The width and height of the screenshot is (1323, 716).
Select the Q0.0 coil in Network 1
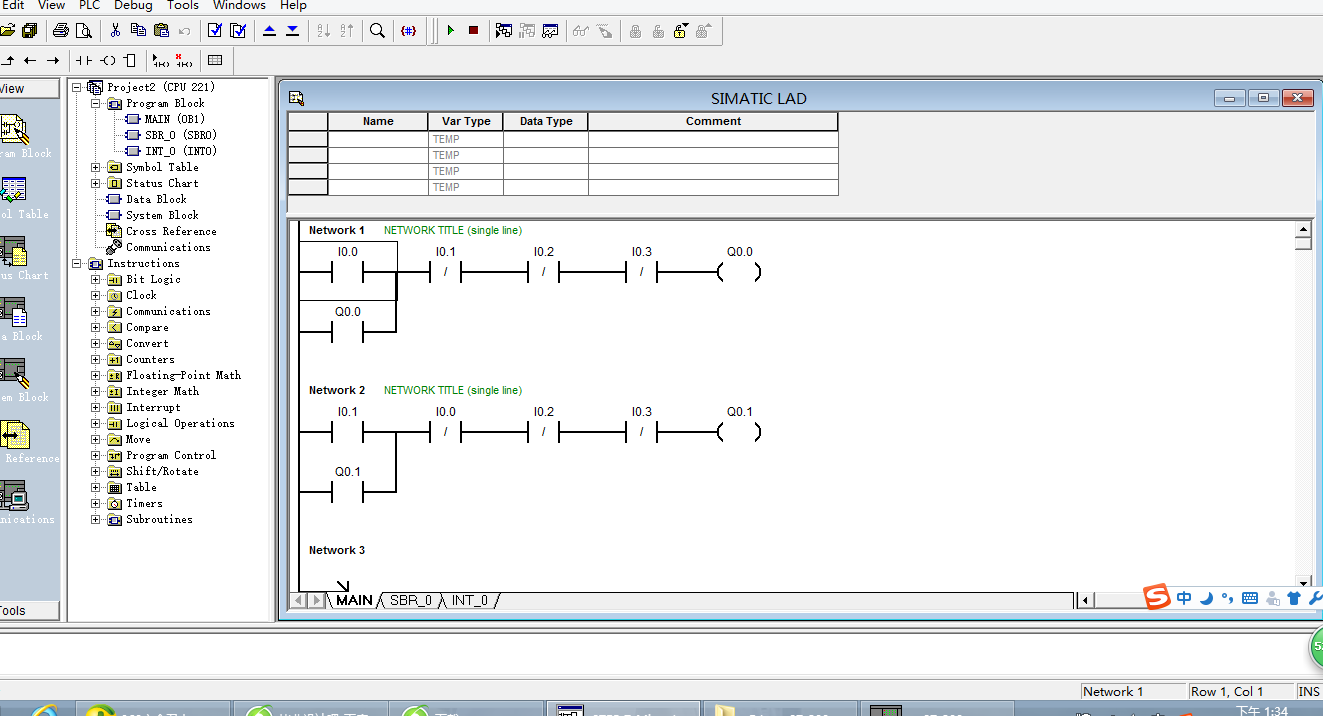pos(739,271)
